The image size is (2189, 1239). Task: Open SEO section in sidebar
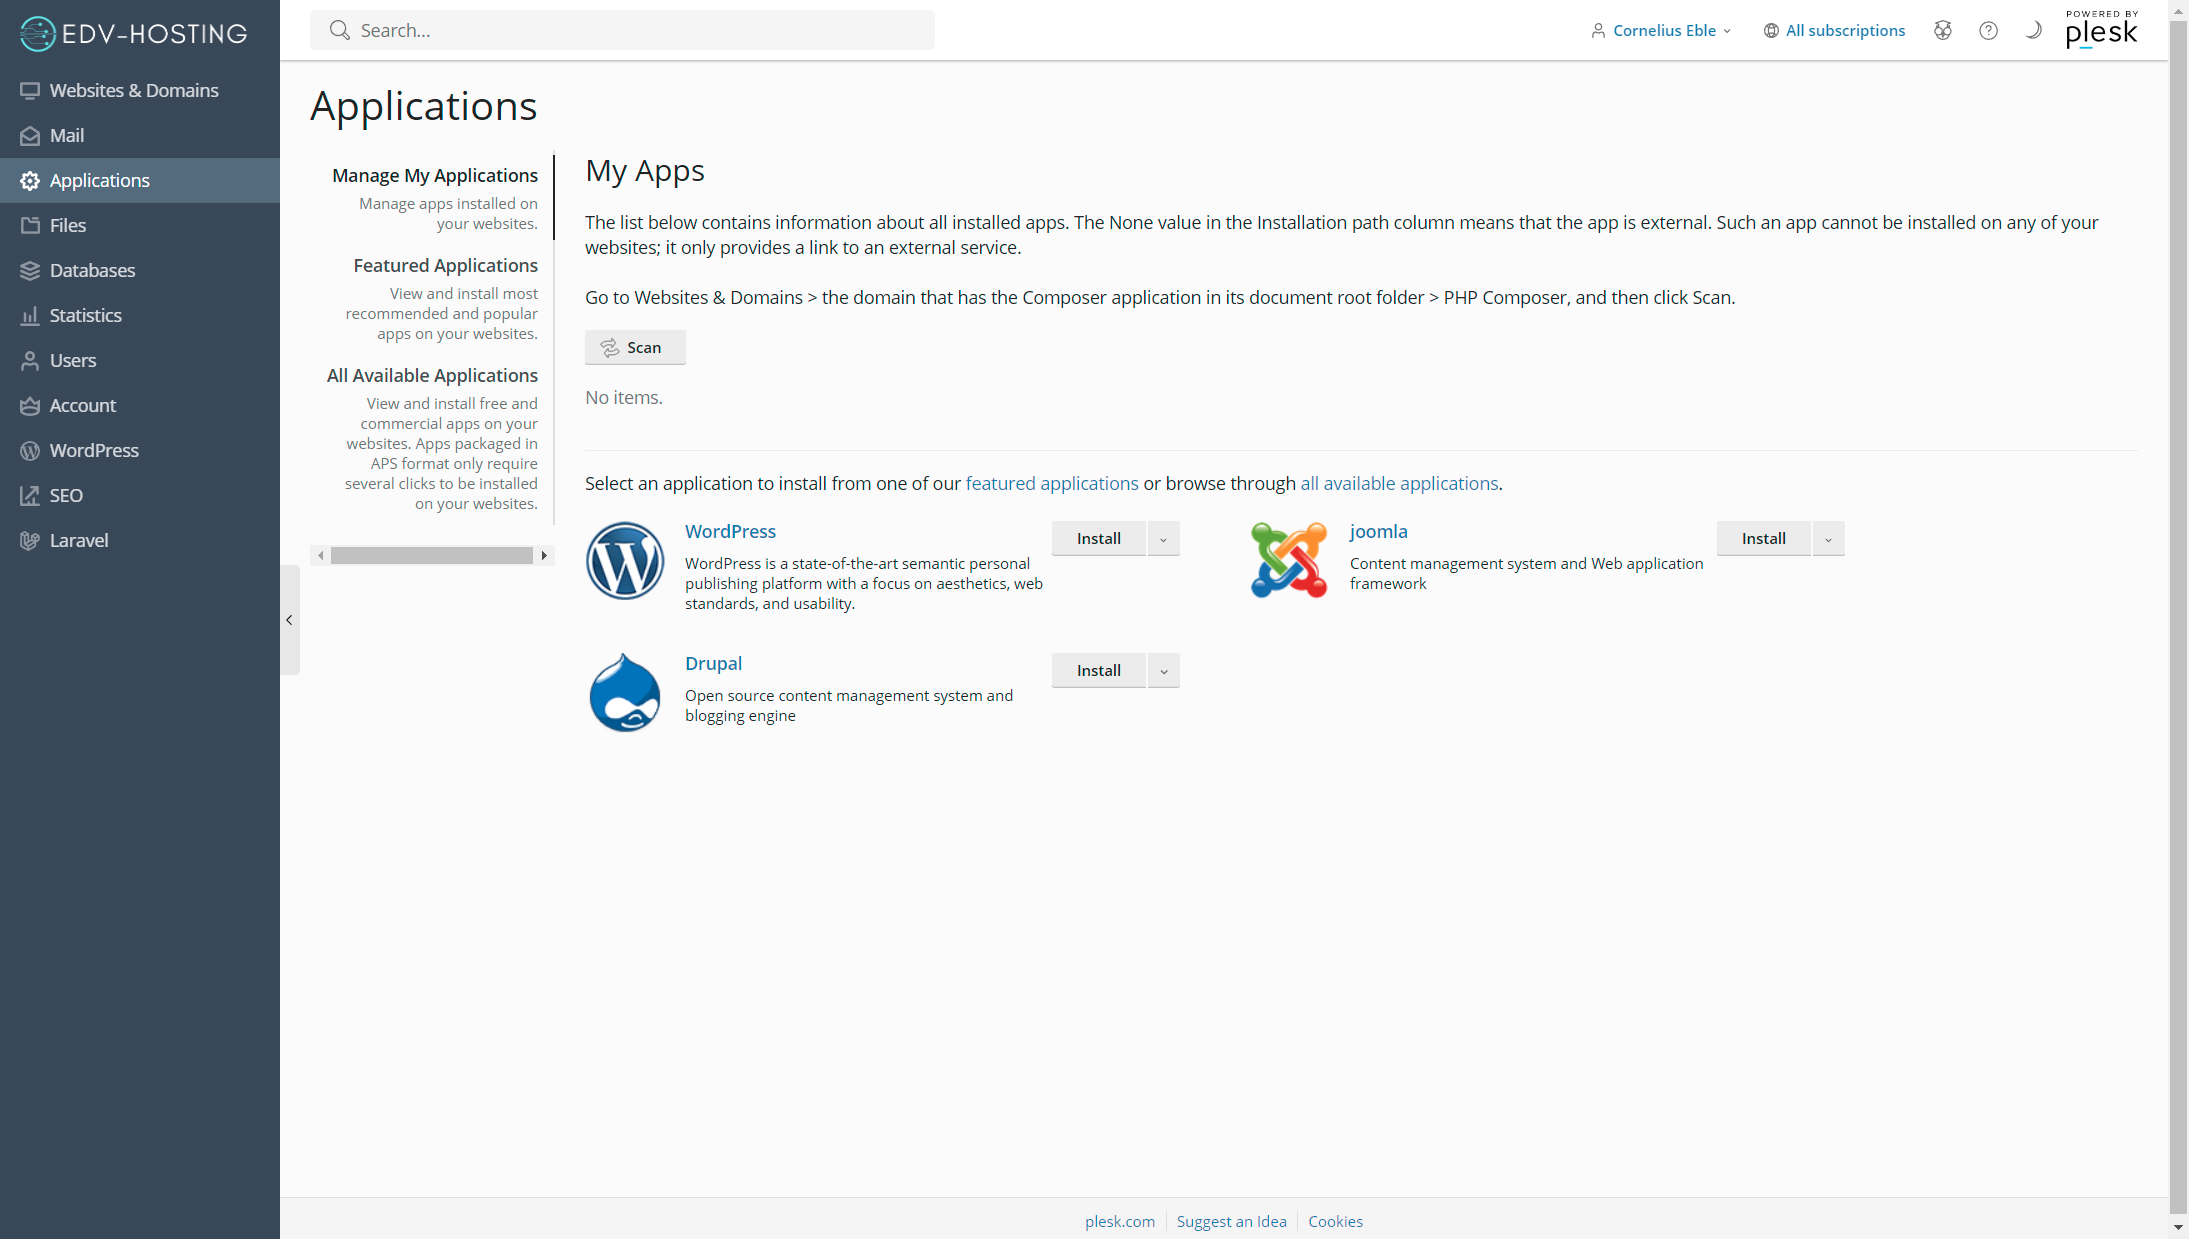pyautogui.click(x=66, y=495)
